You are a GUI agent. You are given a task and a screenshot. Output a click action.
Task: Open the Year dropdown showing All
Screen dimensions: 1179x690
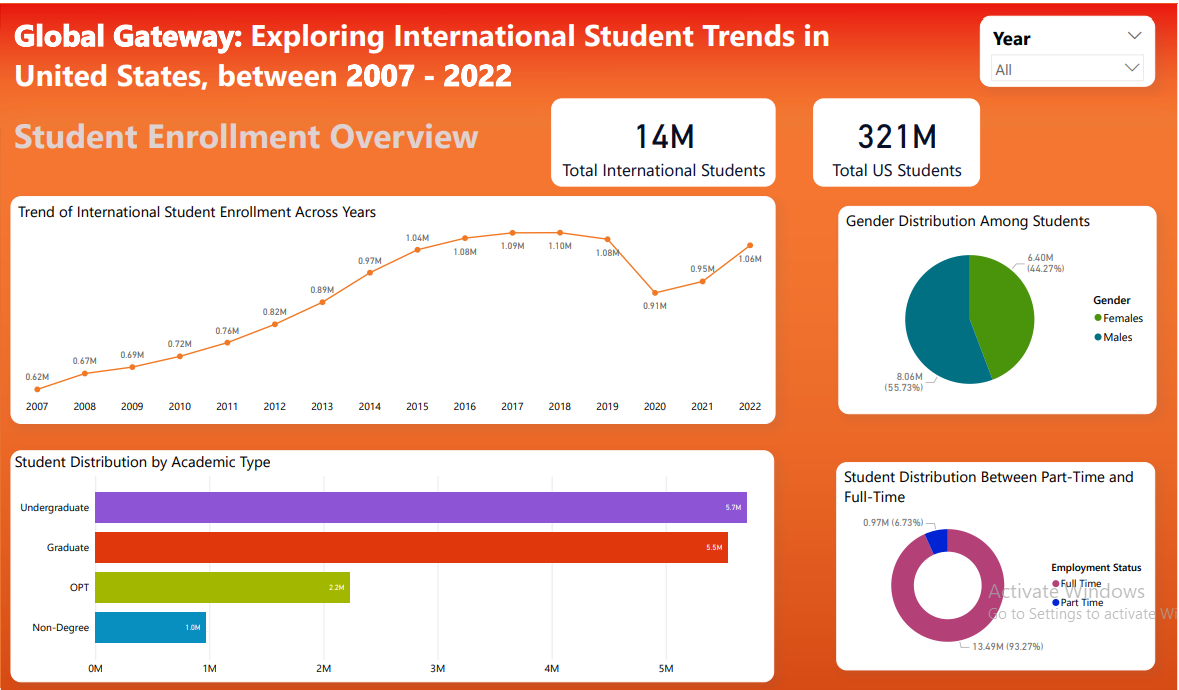(x=1067, y=69)
